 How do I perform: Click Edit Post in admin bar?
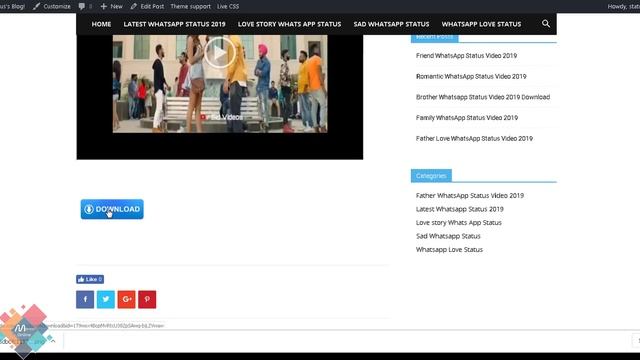[x=147, y=7]
